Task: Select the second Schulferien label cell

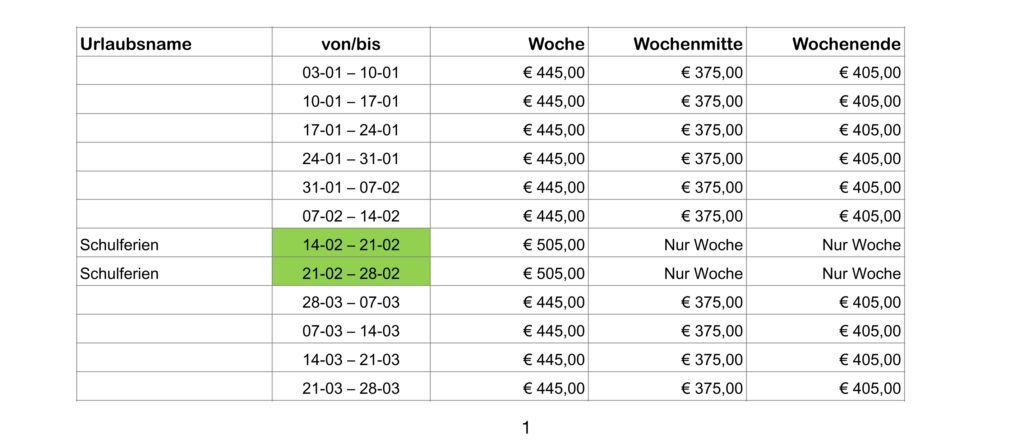Action: 174,272
